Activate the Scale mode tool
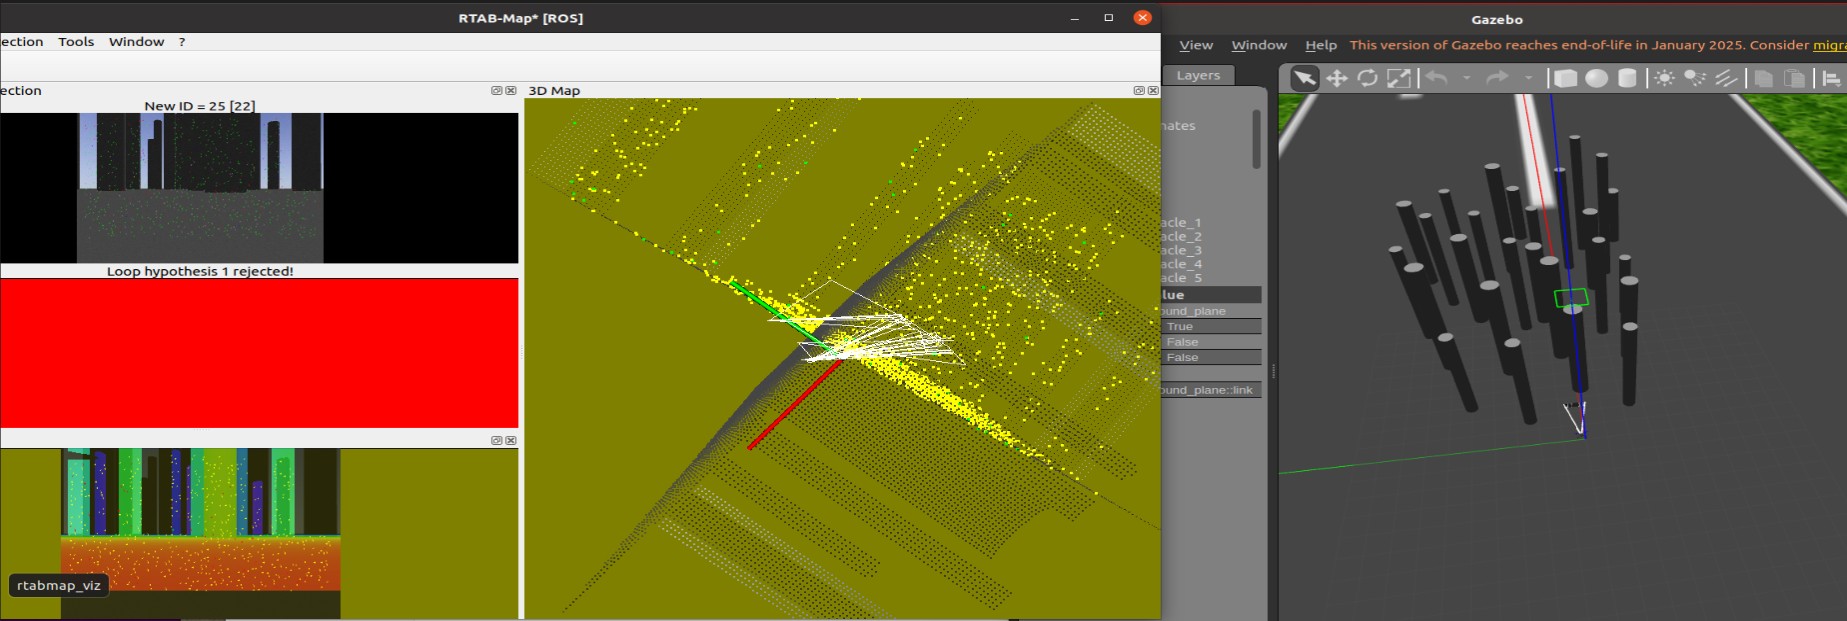The width and height of the screenshot is (1847, 621). tap(1398, 78)
